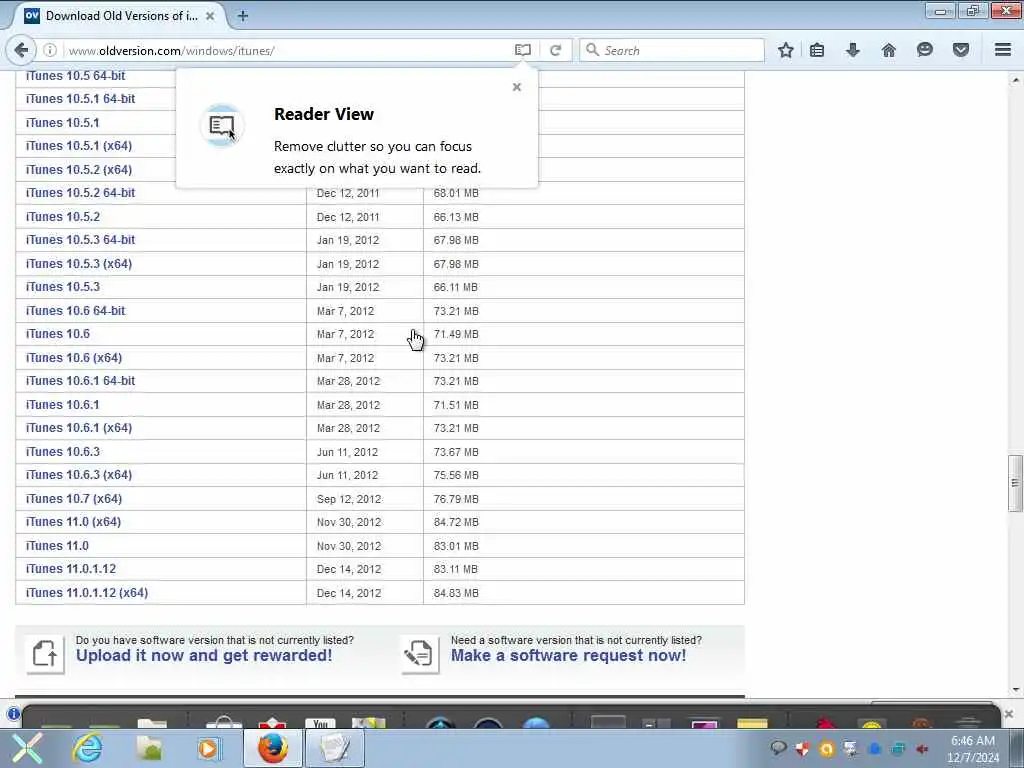
Task: Click the red shield tray icon
Action: (x=803, y=749)
